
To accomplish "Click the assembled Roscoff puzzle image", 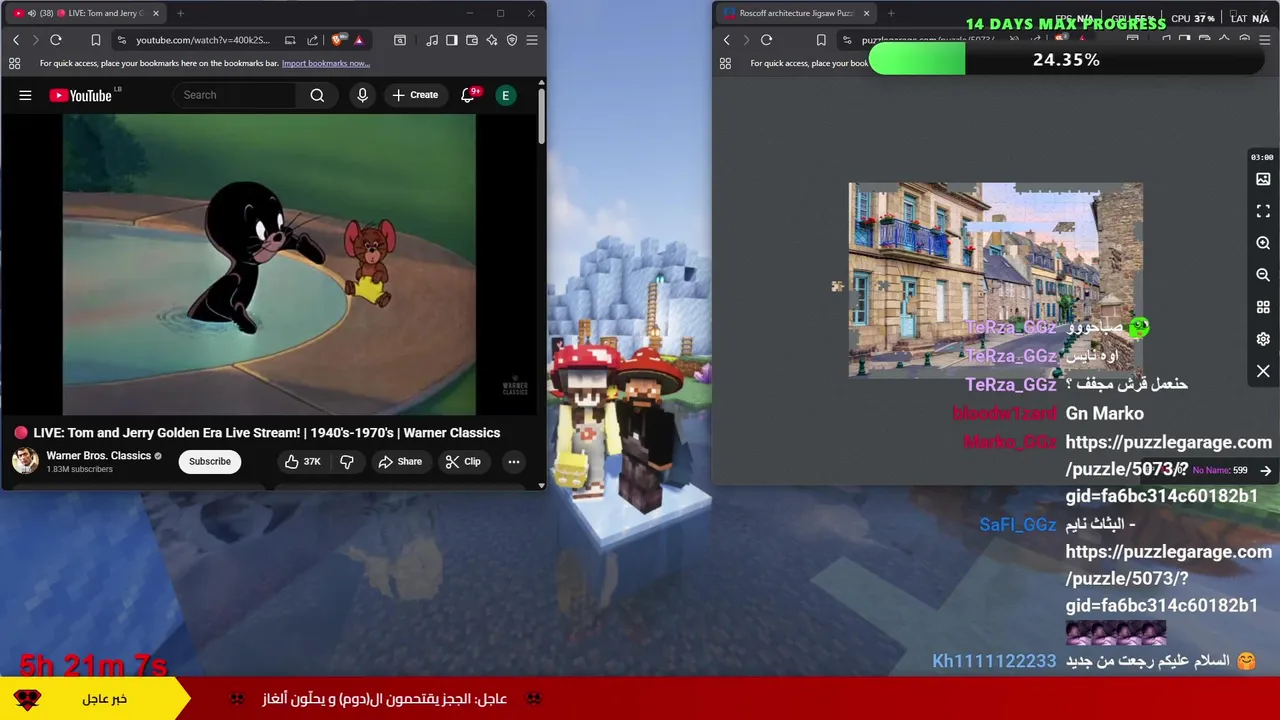I will point(995,280).
